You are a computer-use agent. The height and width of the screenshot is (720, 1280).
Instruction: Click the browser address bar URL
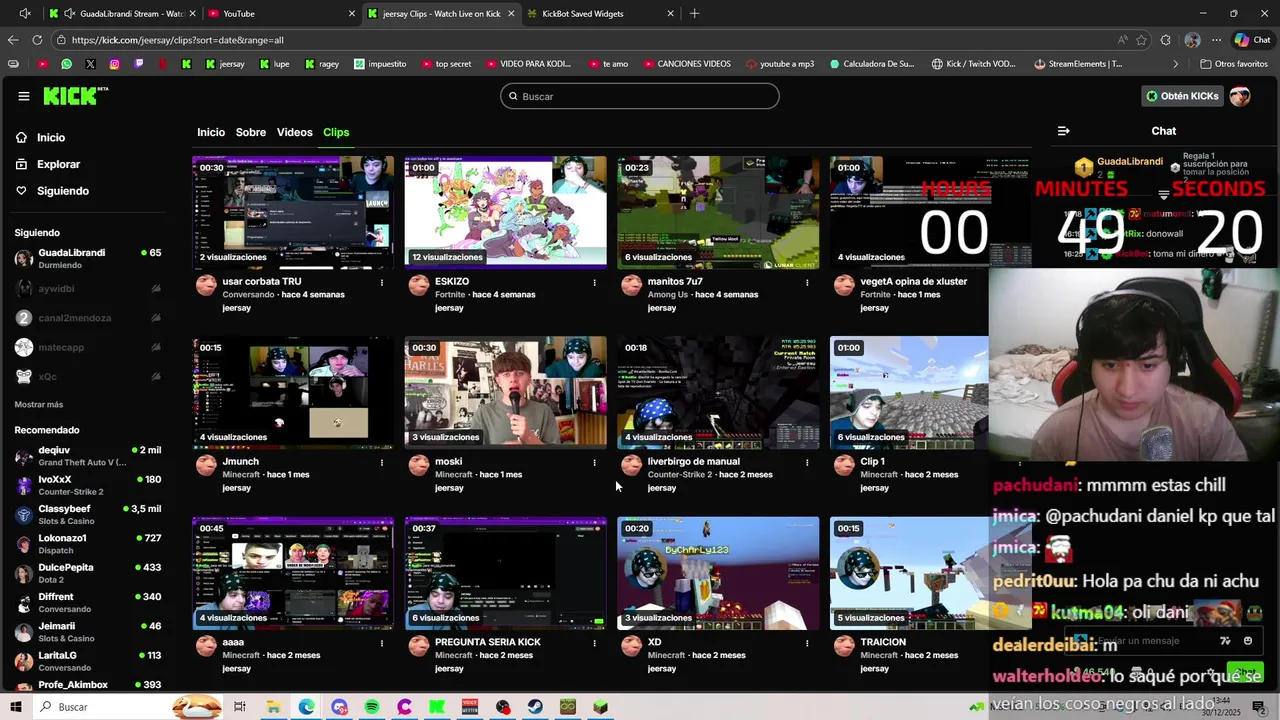point(178,40)
